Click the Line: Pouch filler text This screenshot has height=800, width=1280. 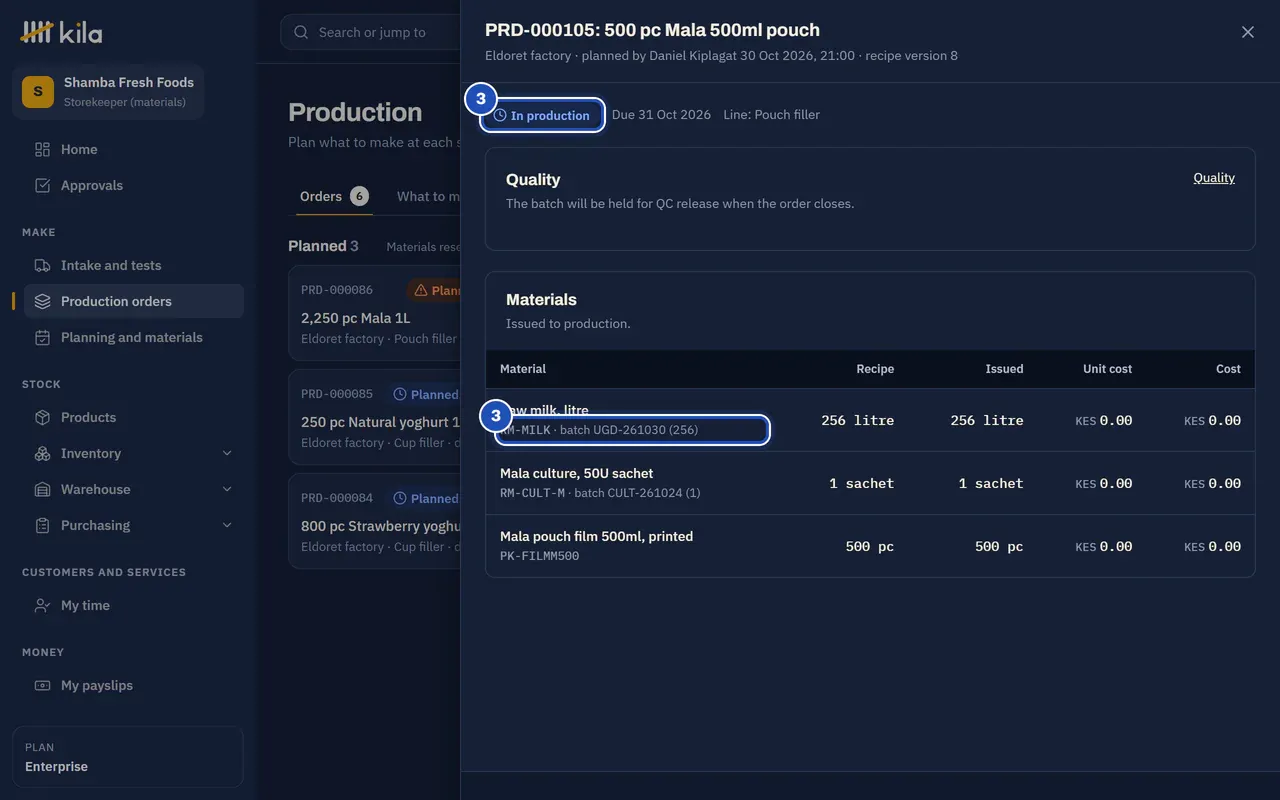pos(771,115)
